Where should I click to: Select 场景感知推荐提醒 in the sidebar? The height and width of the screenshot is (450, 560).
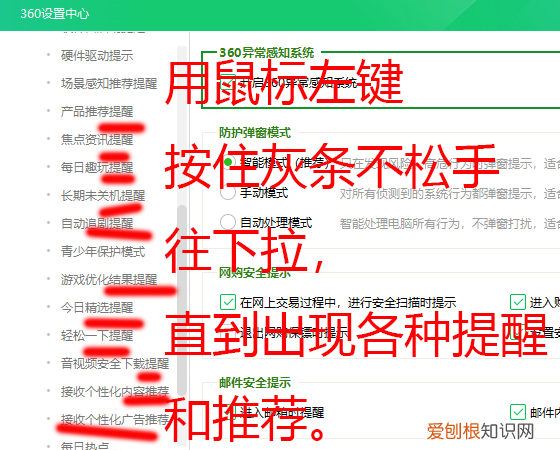(109, 83)
